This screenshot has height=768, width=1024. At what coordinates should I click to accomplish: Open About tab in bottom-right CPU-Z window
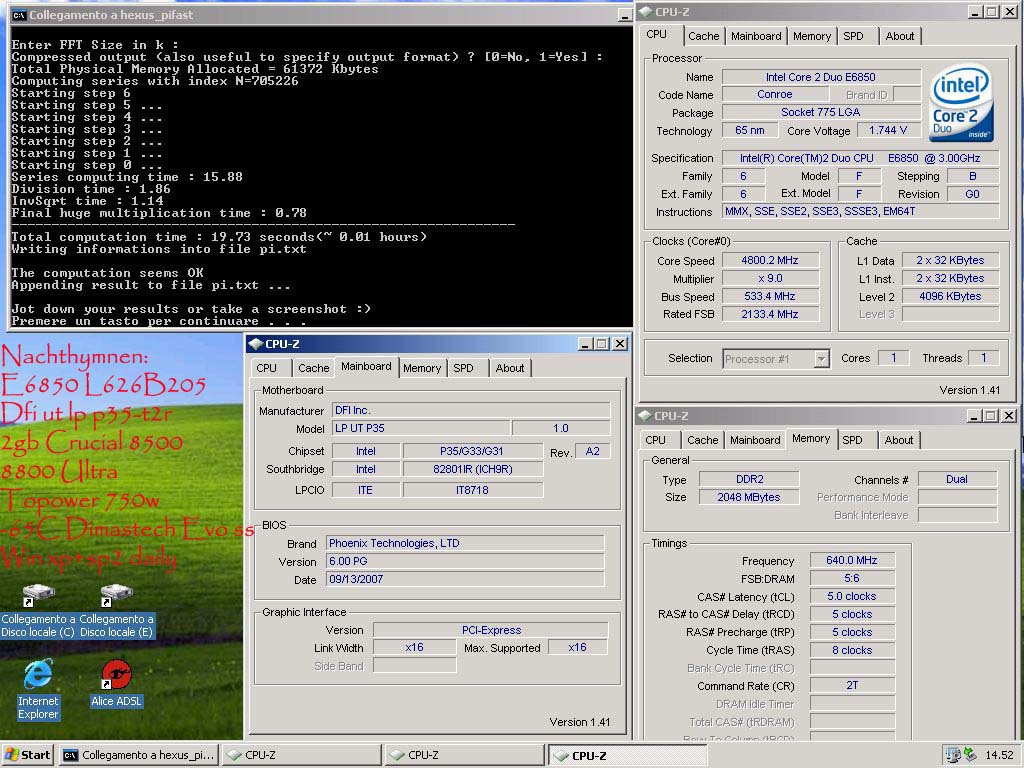click(899, 440)
